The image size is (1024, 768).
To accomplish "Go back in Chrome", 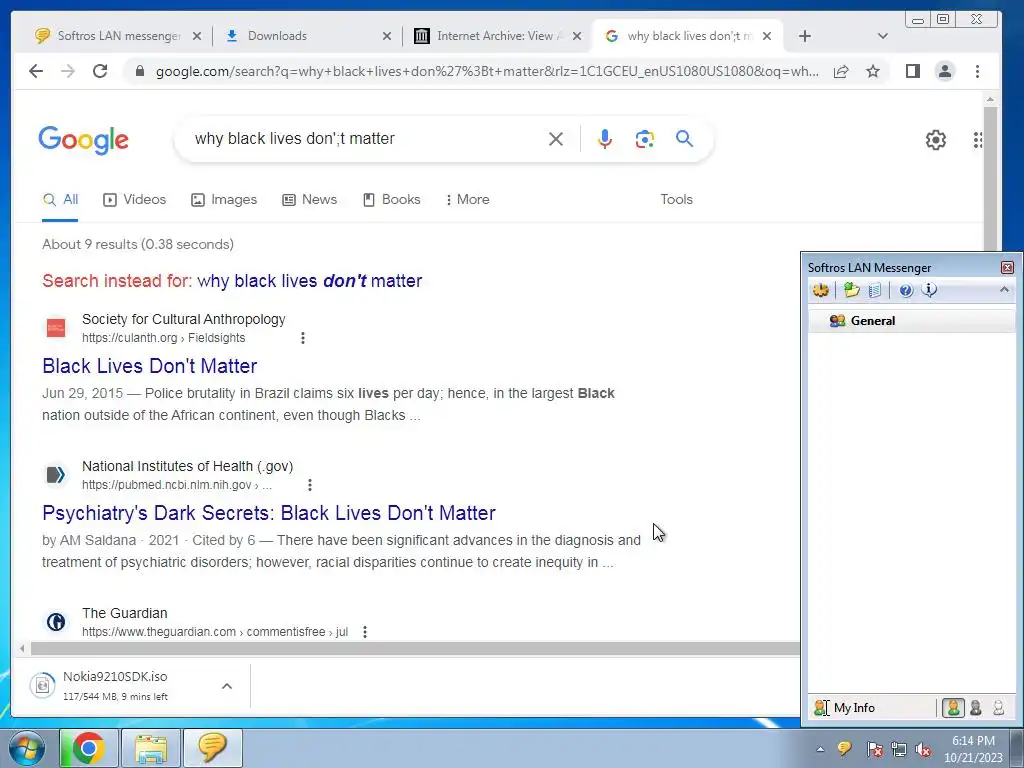I will point(36,71).
